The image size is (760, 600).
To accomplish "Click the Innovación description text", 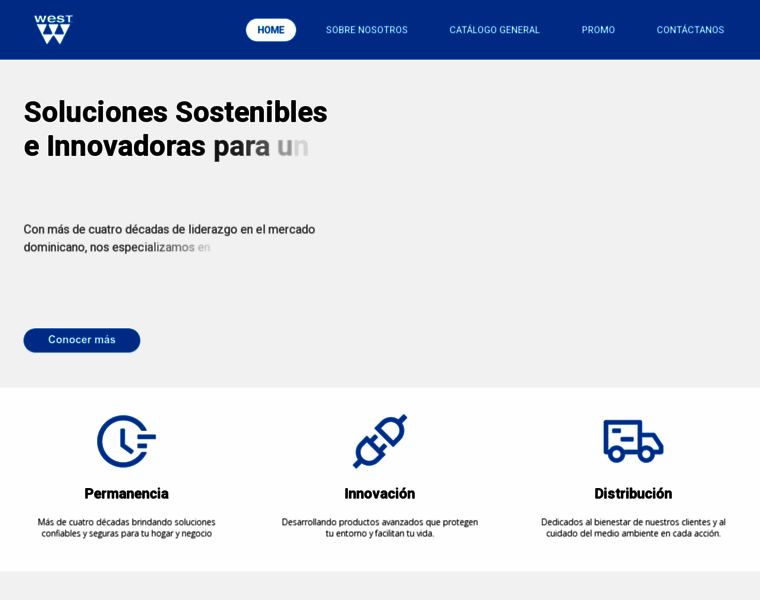I will pyautogui.click(x=380, y=528).
